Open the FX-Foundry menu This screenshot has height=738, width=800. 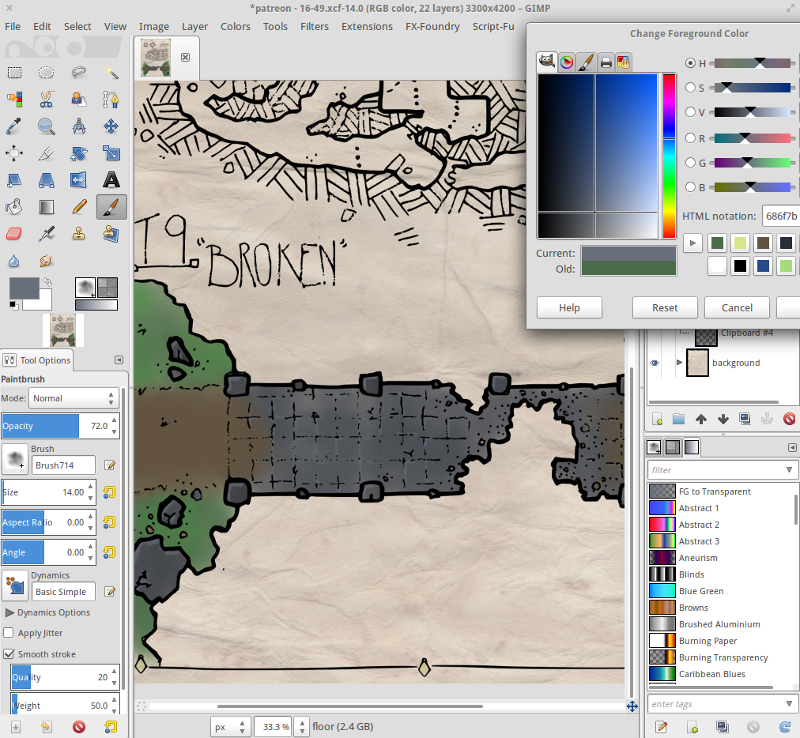point(432,27)
